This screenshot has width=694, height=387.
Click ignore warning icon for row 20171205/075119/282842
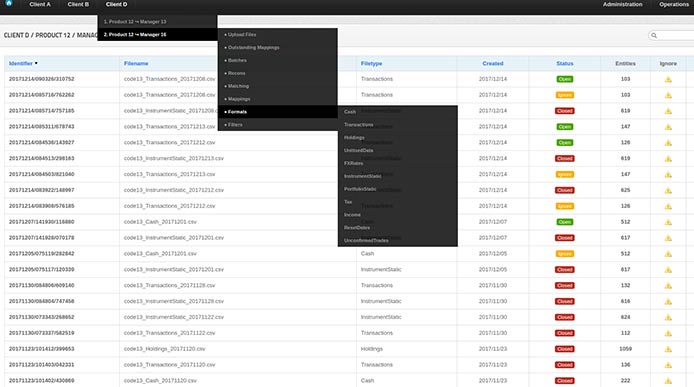(668, 254)
